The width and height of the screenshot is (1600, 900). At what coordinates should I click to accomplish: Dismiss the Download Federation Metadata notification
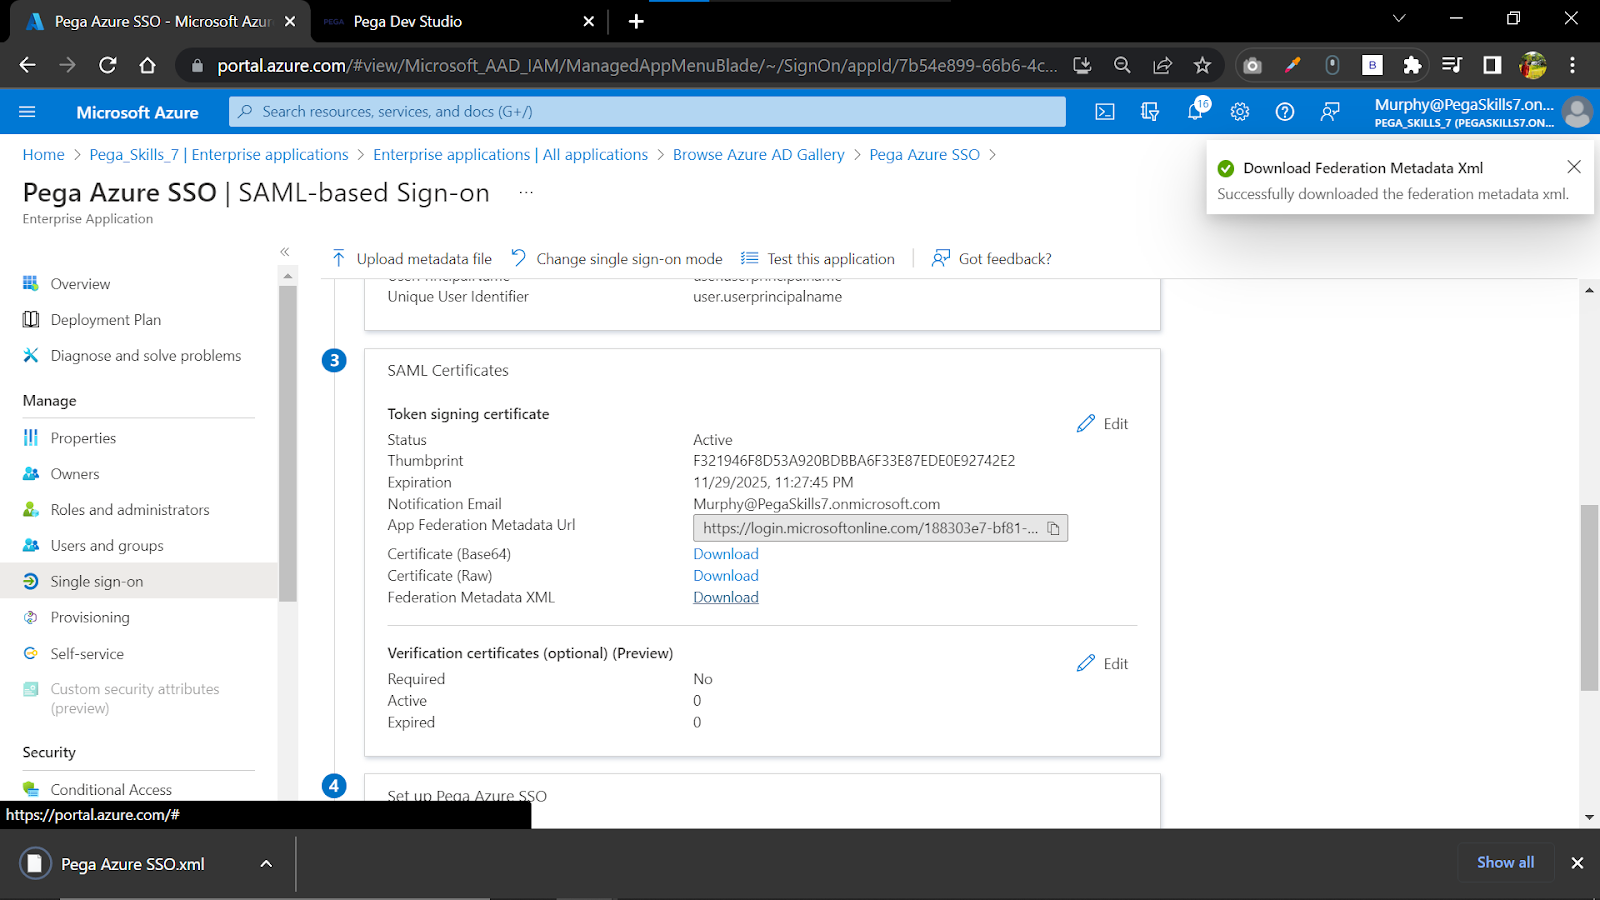(x=1574, y=167)
